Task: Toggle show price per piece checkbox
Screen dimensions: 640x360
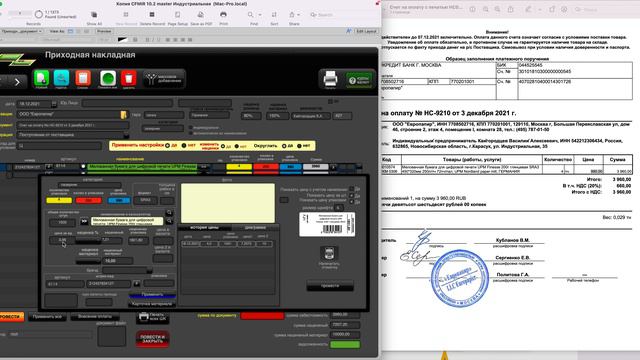Action: (x=351, y=196)
